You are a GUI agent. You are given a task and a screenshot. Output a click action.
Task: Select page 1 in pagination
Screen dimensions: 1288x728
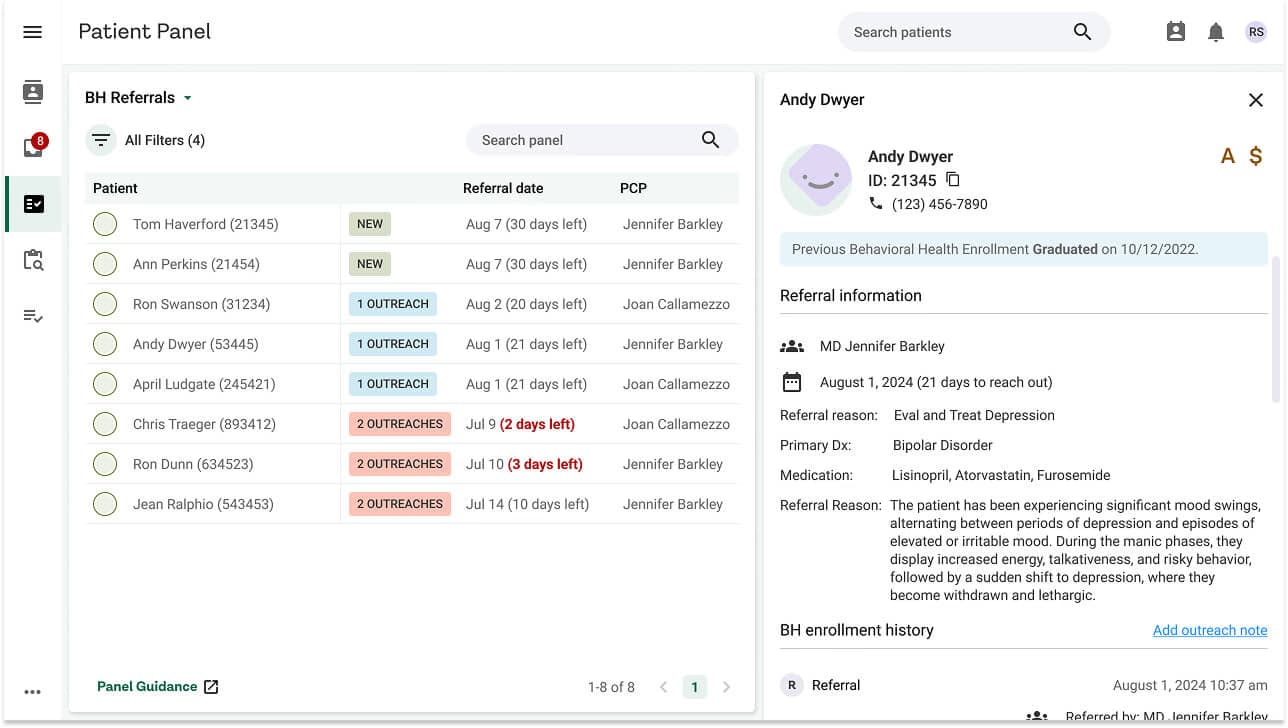point(694,687)
